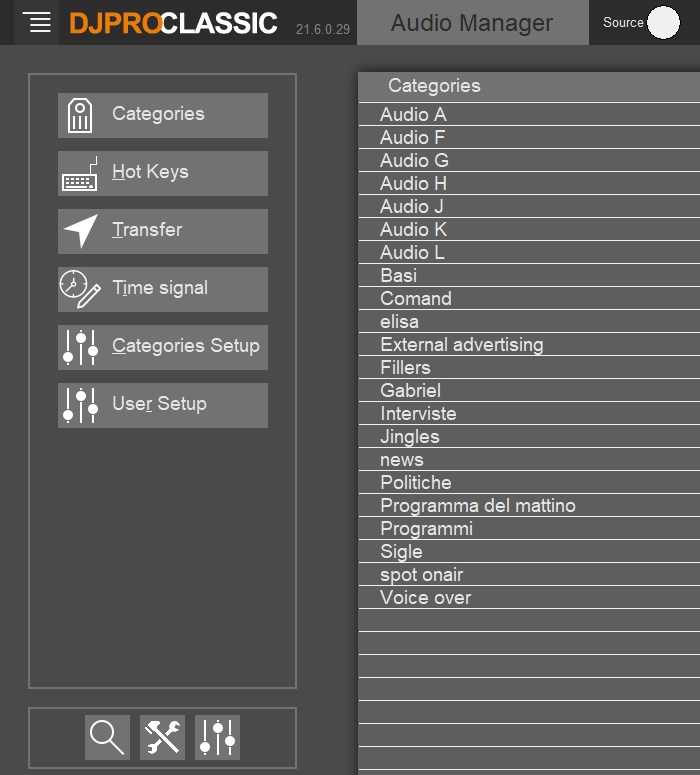The height and width of the screenshot is (775, 700).
Task: Open the magnifier search tool
Action: 107,738
